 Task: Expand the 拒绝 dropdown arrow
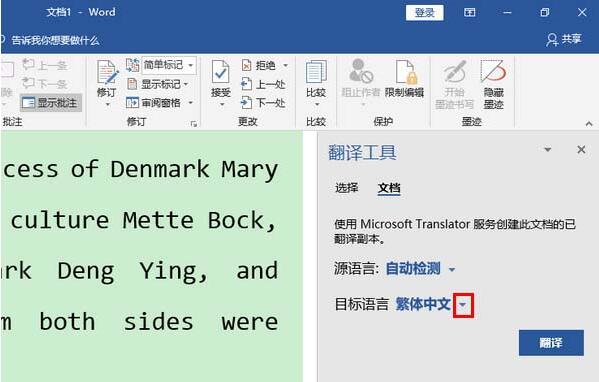point(285,65)
